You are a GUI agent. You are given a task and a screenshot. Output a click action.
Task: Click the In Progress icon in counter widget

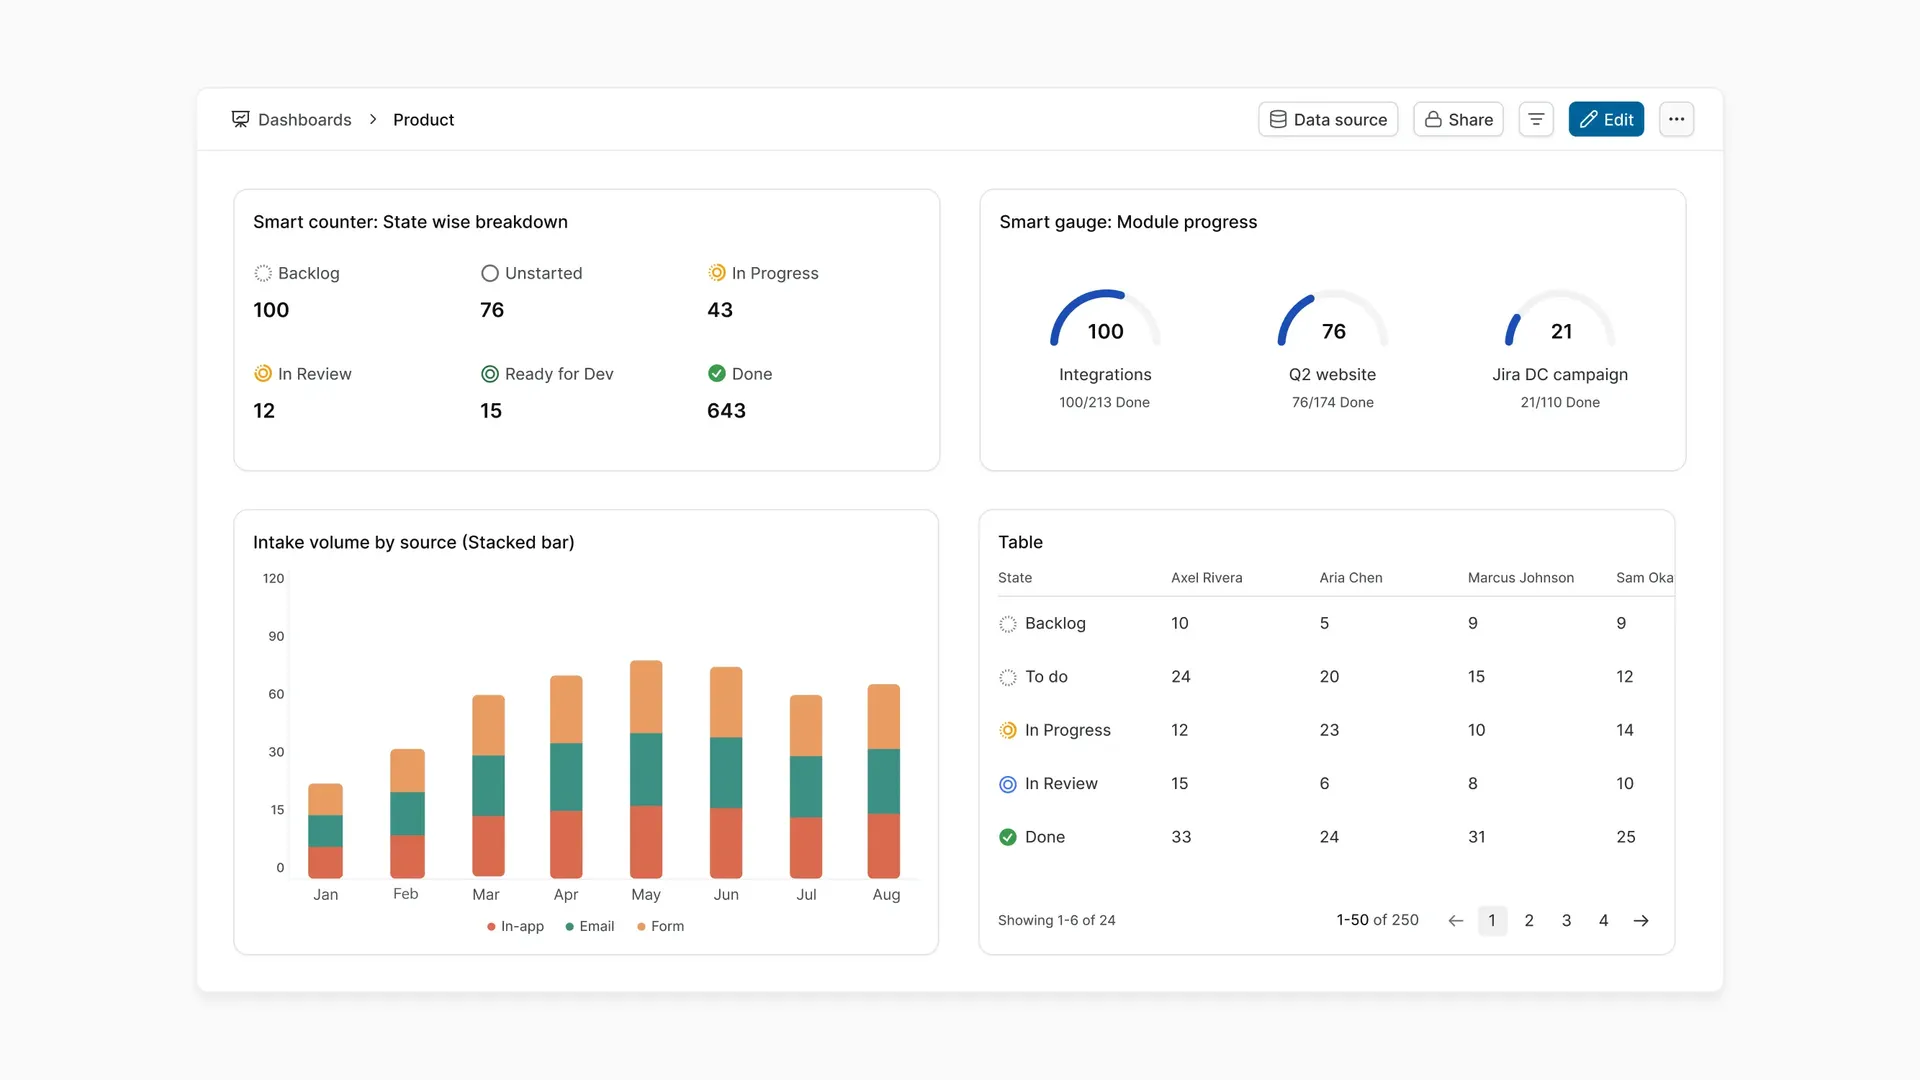coord(717,273)
